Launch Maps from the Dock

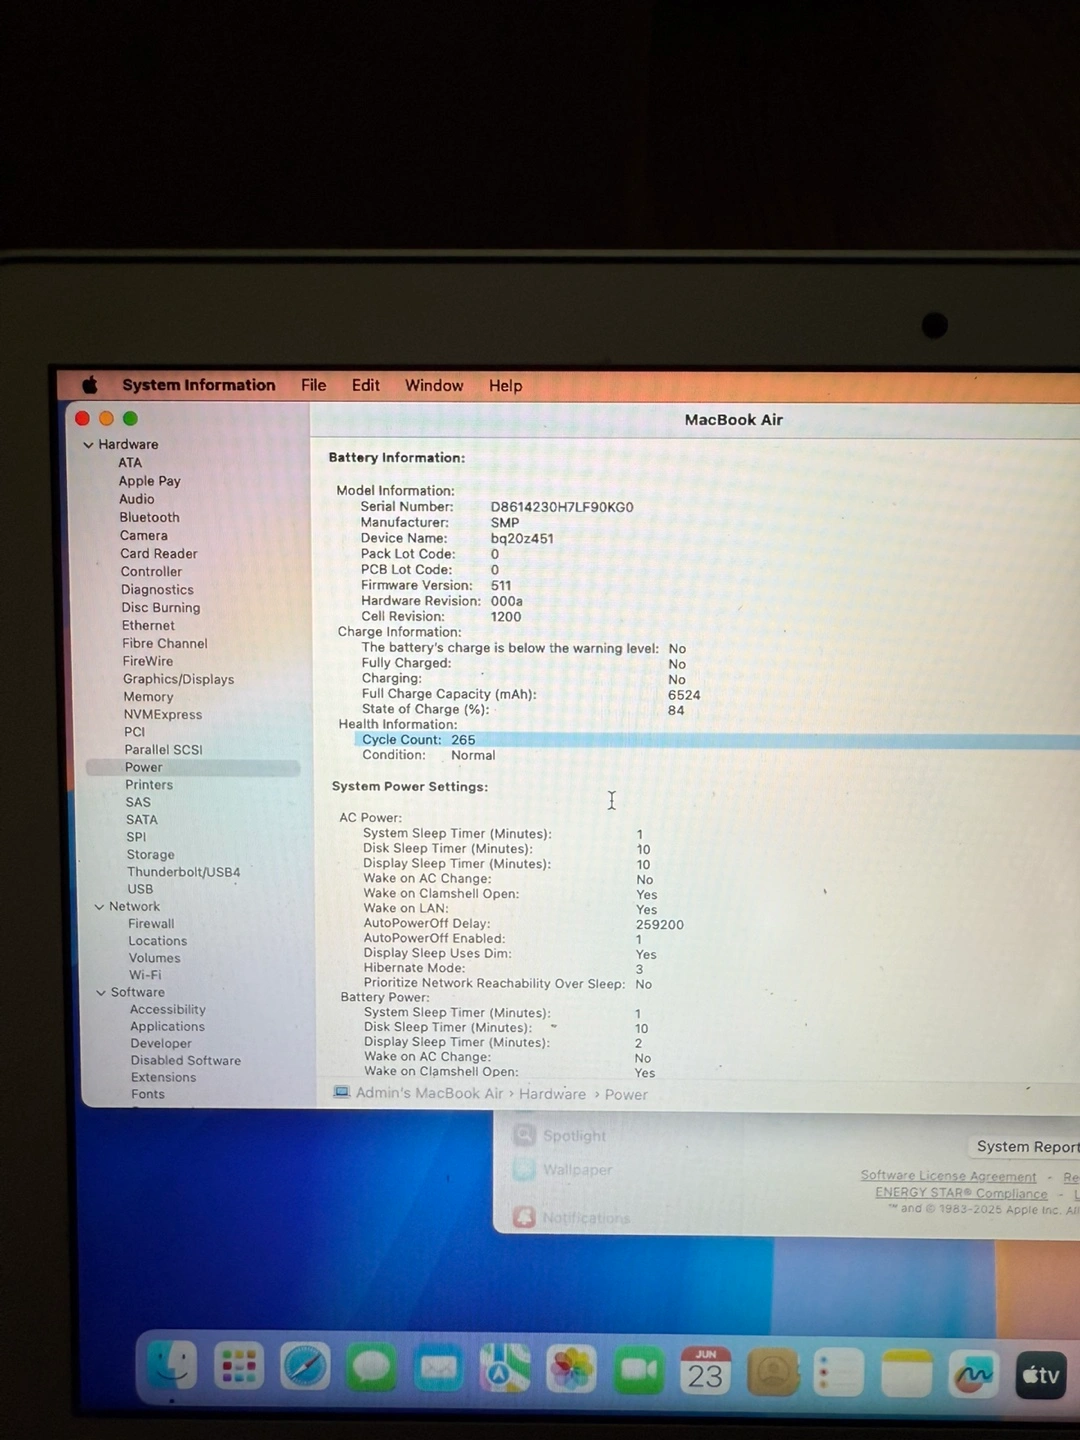point(505,1369)
